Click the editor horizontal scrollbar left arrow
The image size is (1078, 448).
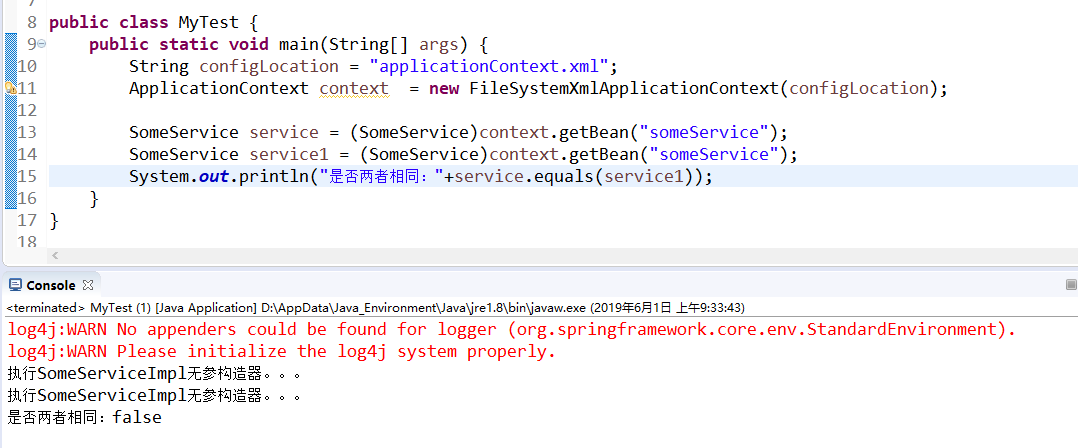point(55,256)
